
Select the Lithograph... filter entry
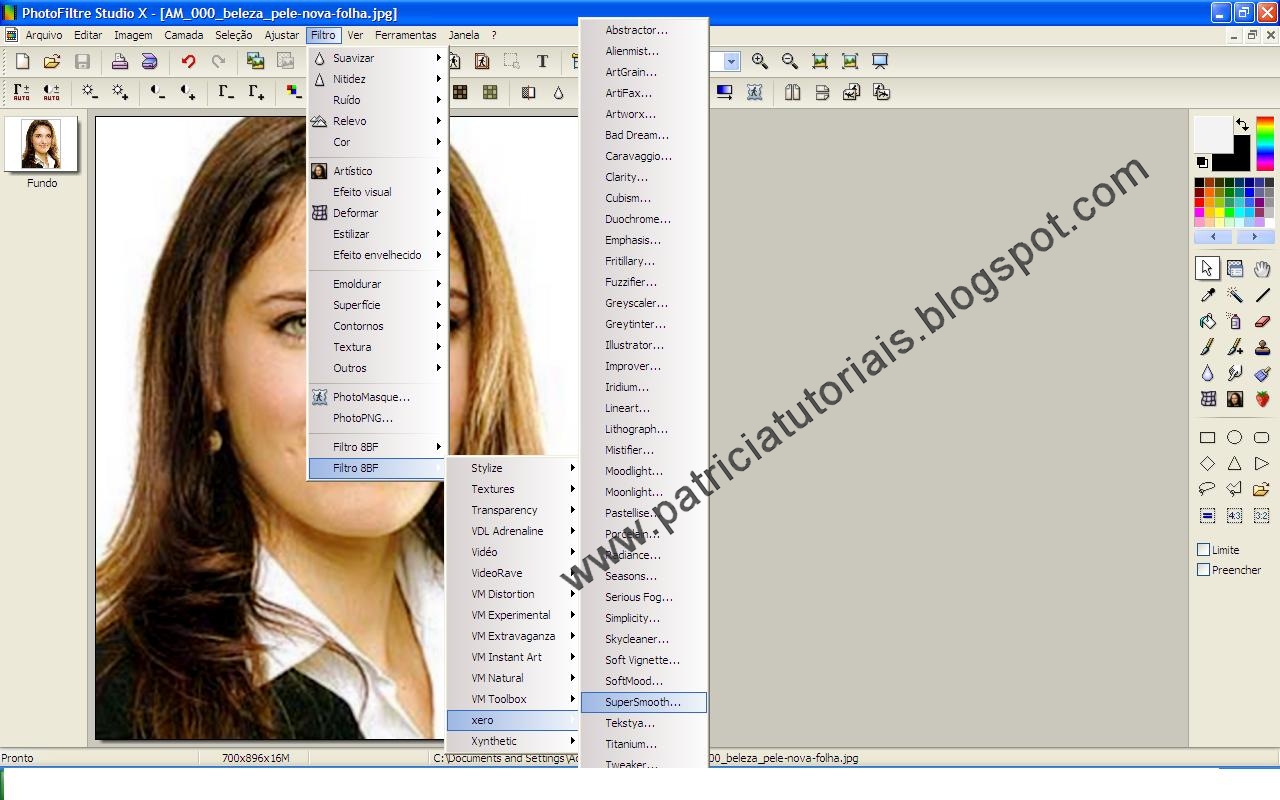644,429
